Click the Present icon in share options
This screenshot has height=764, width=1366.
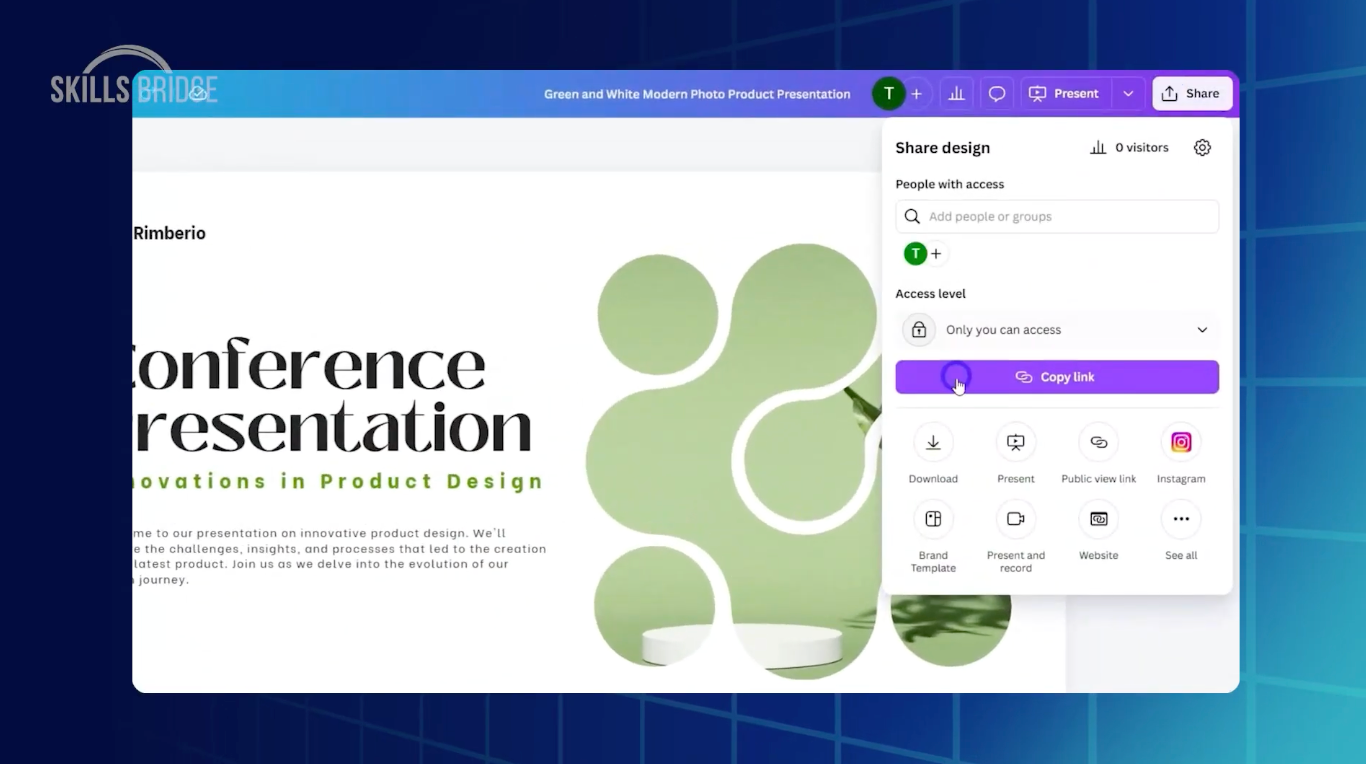[1015, 443]
